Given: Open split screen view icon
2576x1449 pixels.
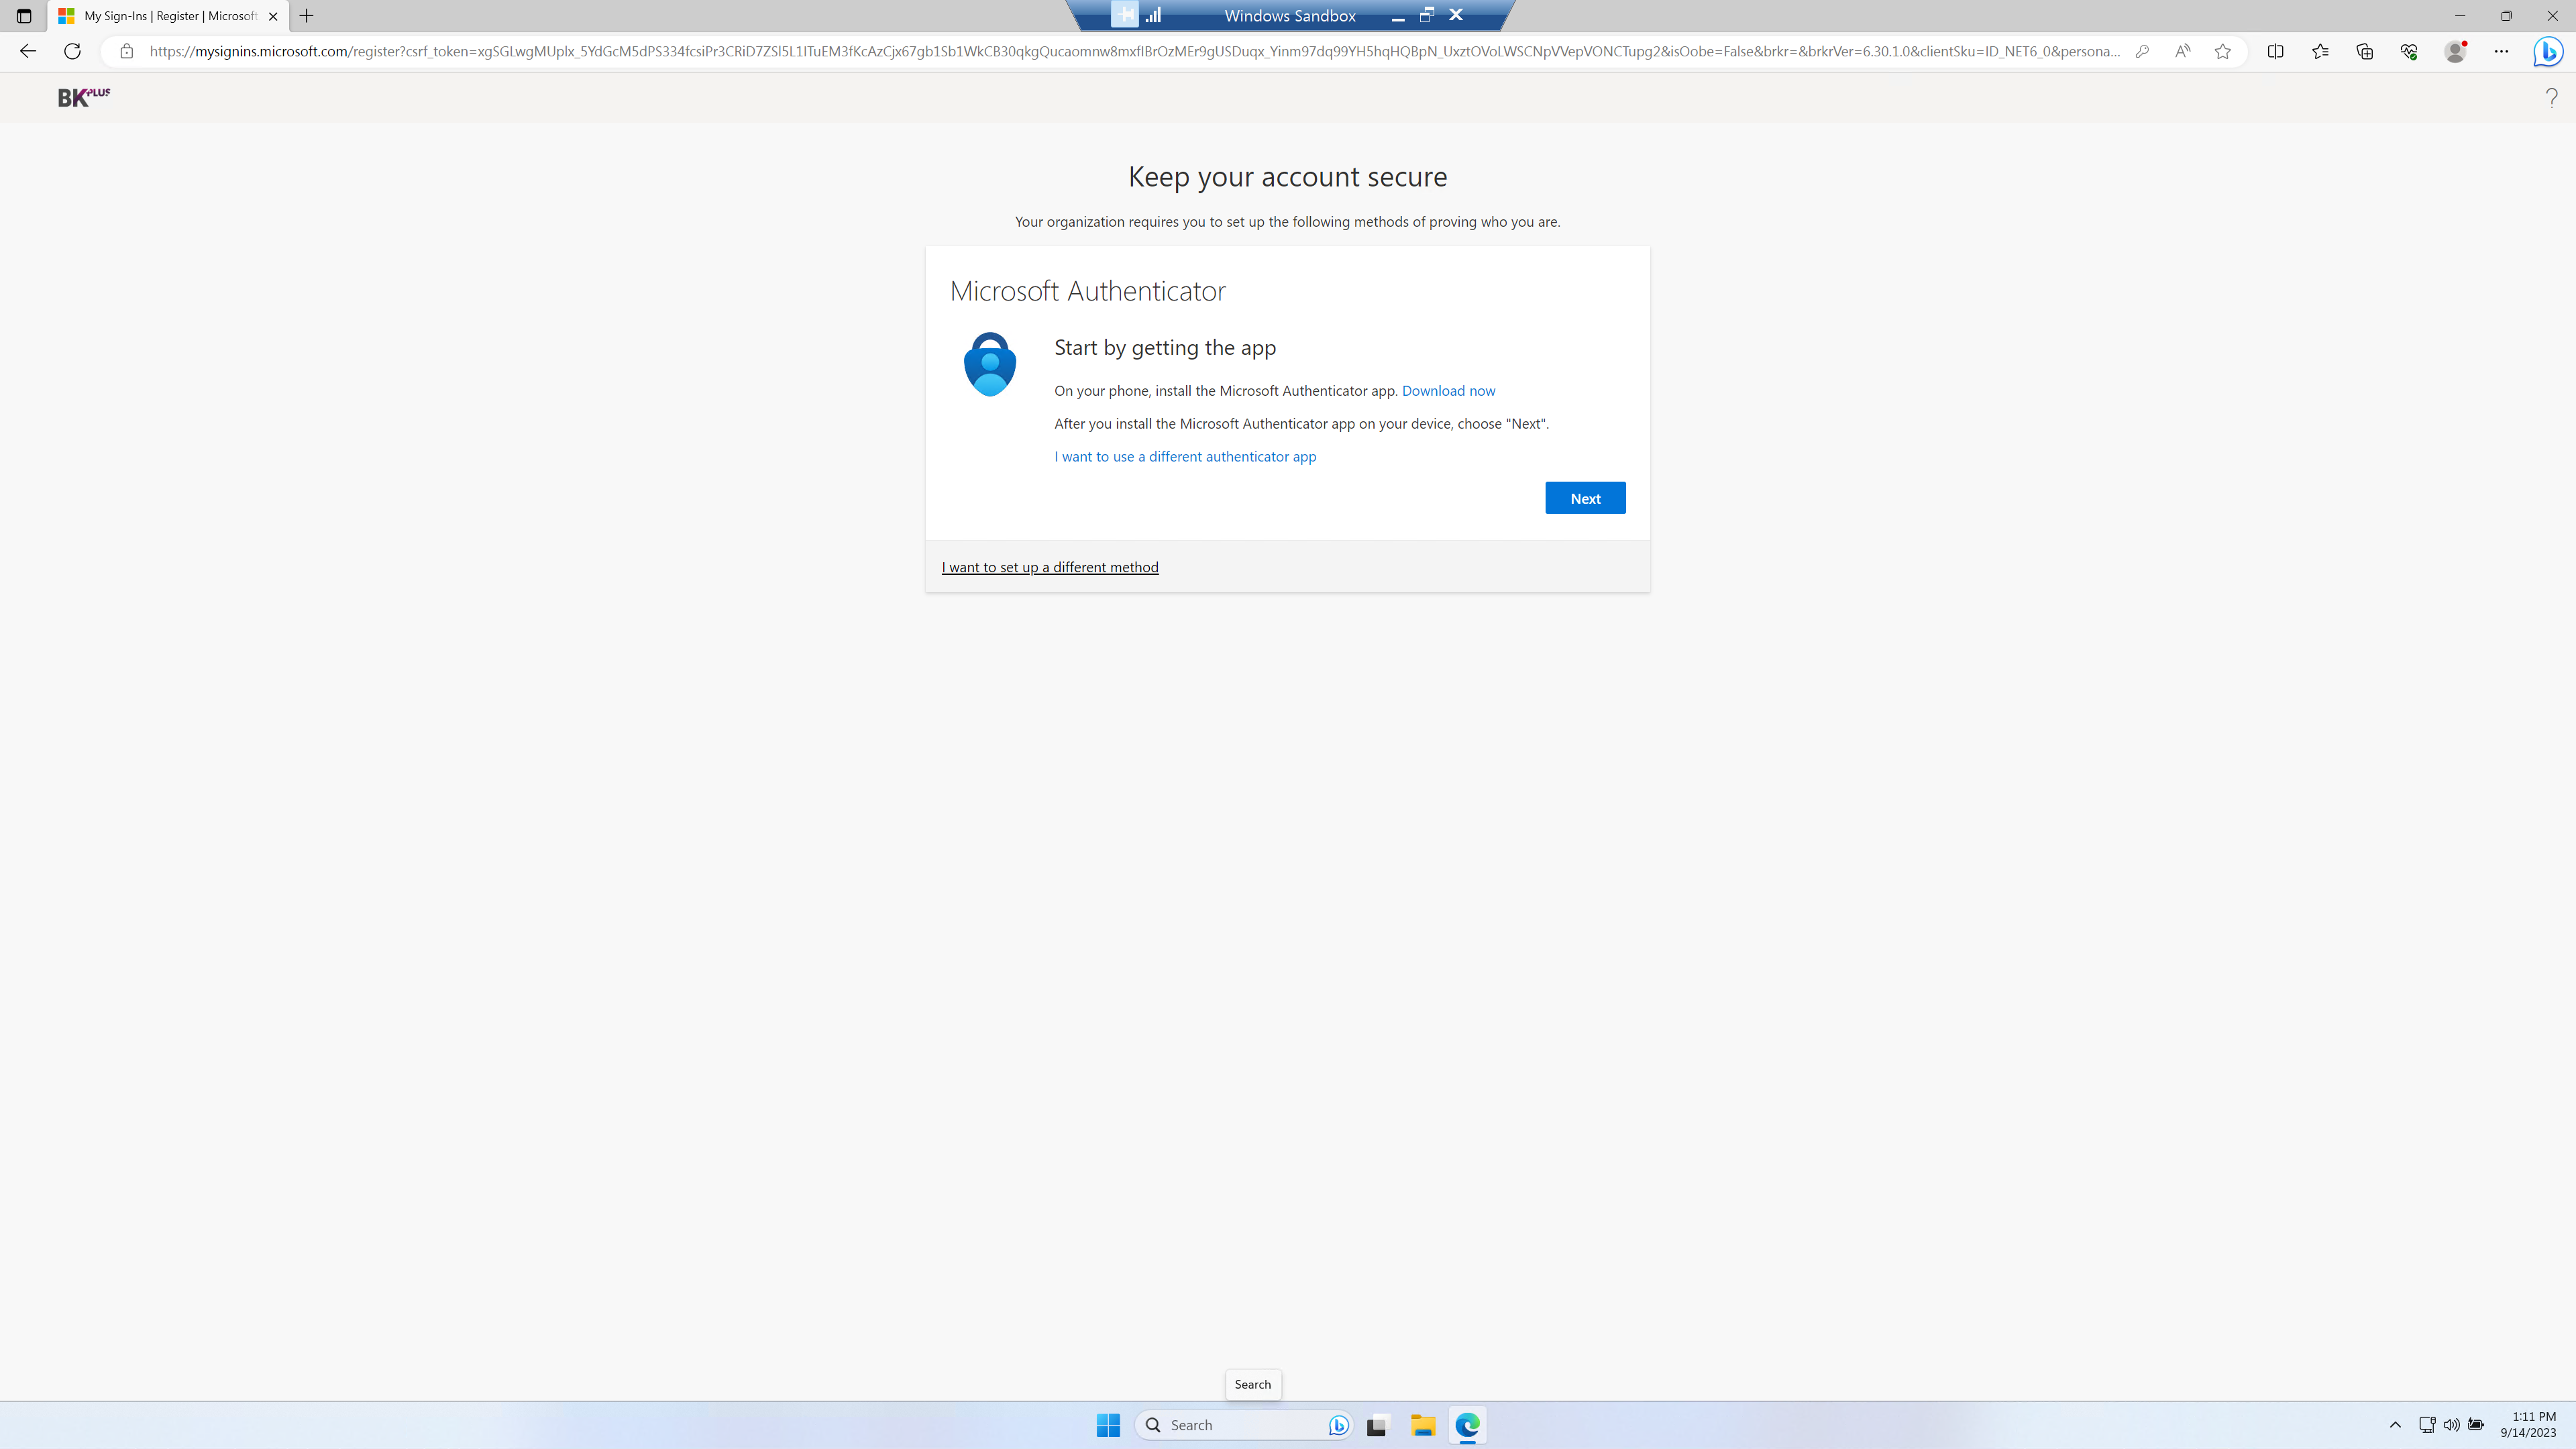Looking at the screenshot, I should [2275, 51].
